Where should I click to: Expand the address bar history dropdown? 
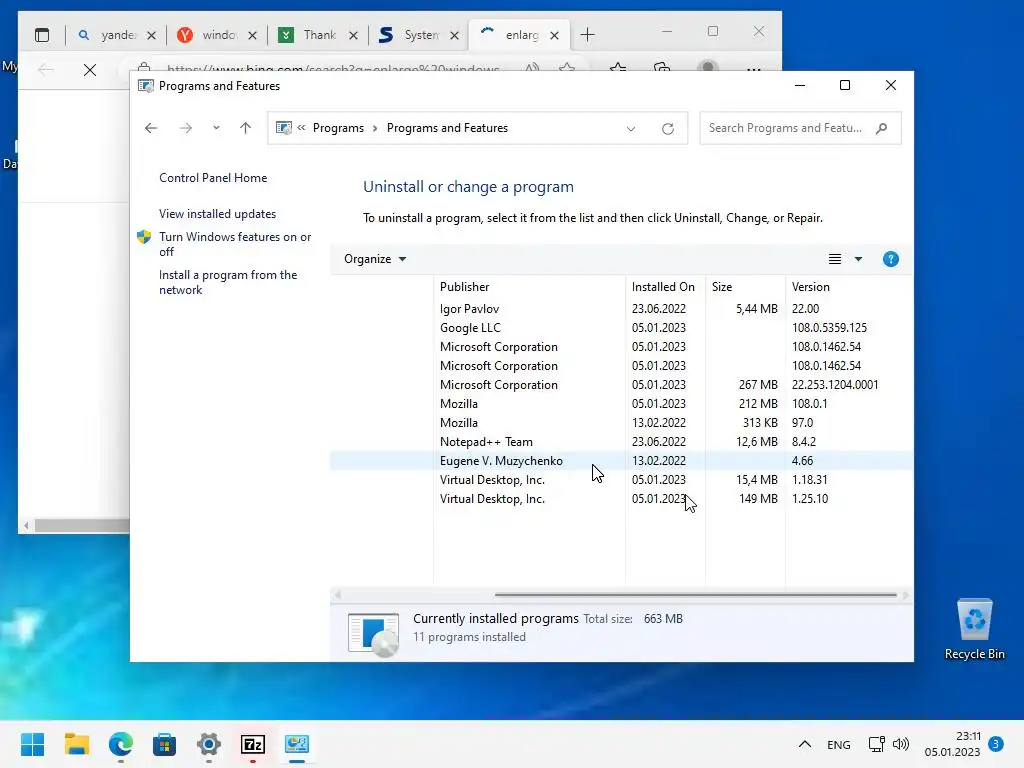pyautogui.click(x=631, y=129)
